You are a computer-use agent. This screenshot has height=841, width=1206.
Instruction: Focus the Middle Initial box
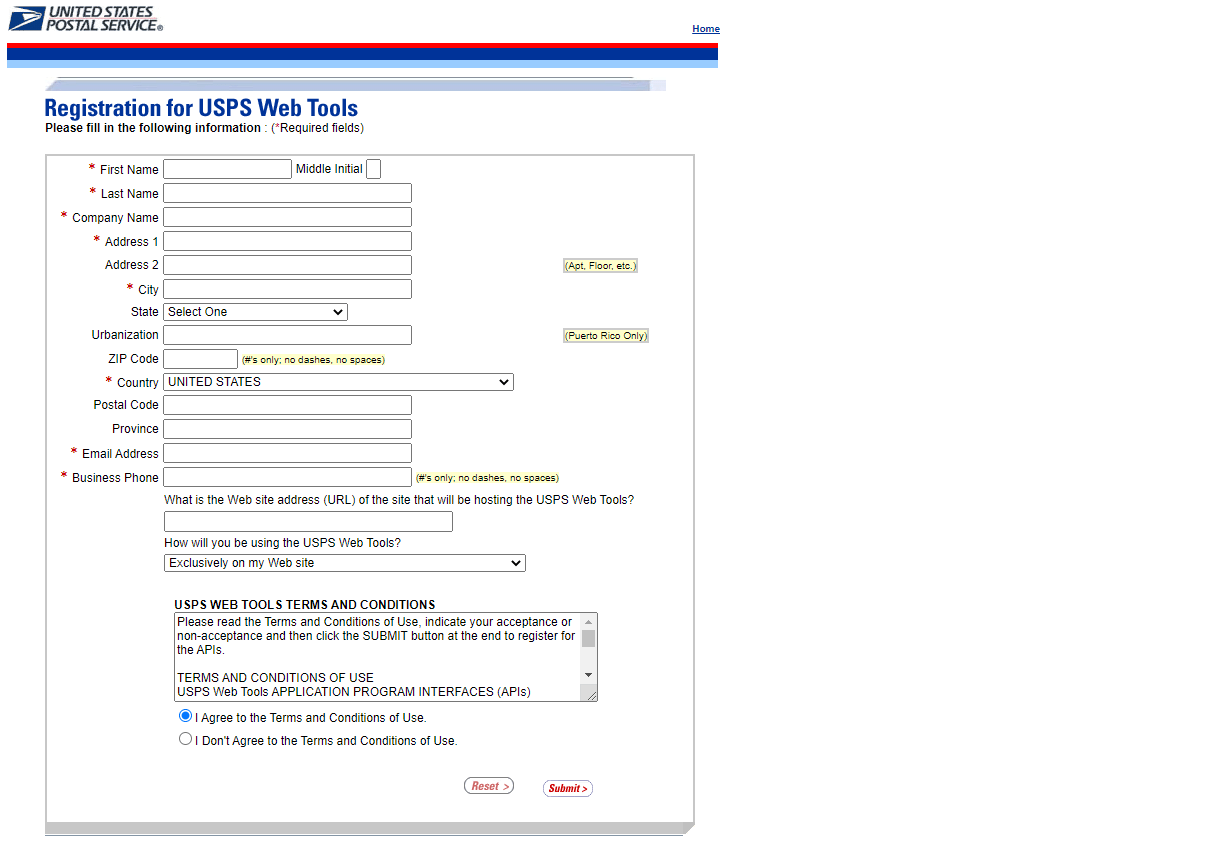click(373, 168)
